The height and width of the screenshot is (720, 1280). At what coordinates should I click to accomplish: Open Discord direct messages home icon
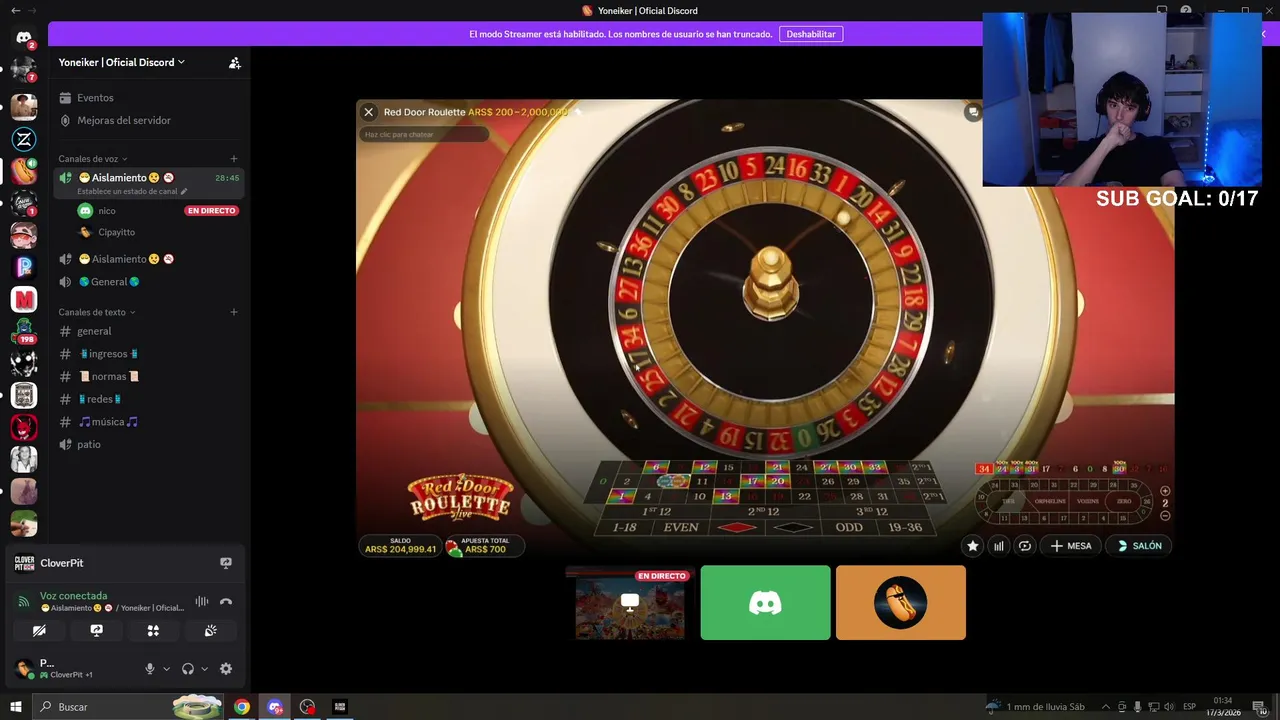point(24,38)
